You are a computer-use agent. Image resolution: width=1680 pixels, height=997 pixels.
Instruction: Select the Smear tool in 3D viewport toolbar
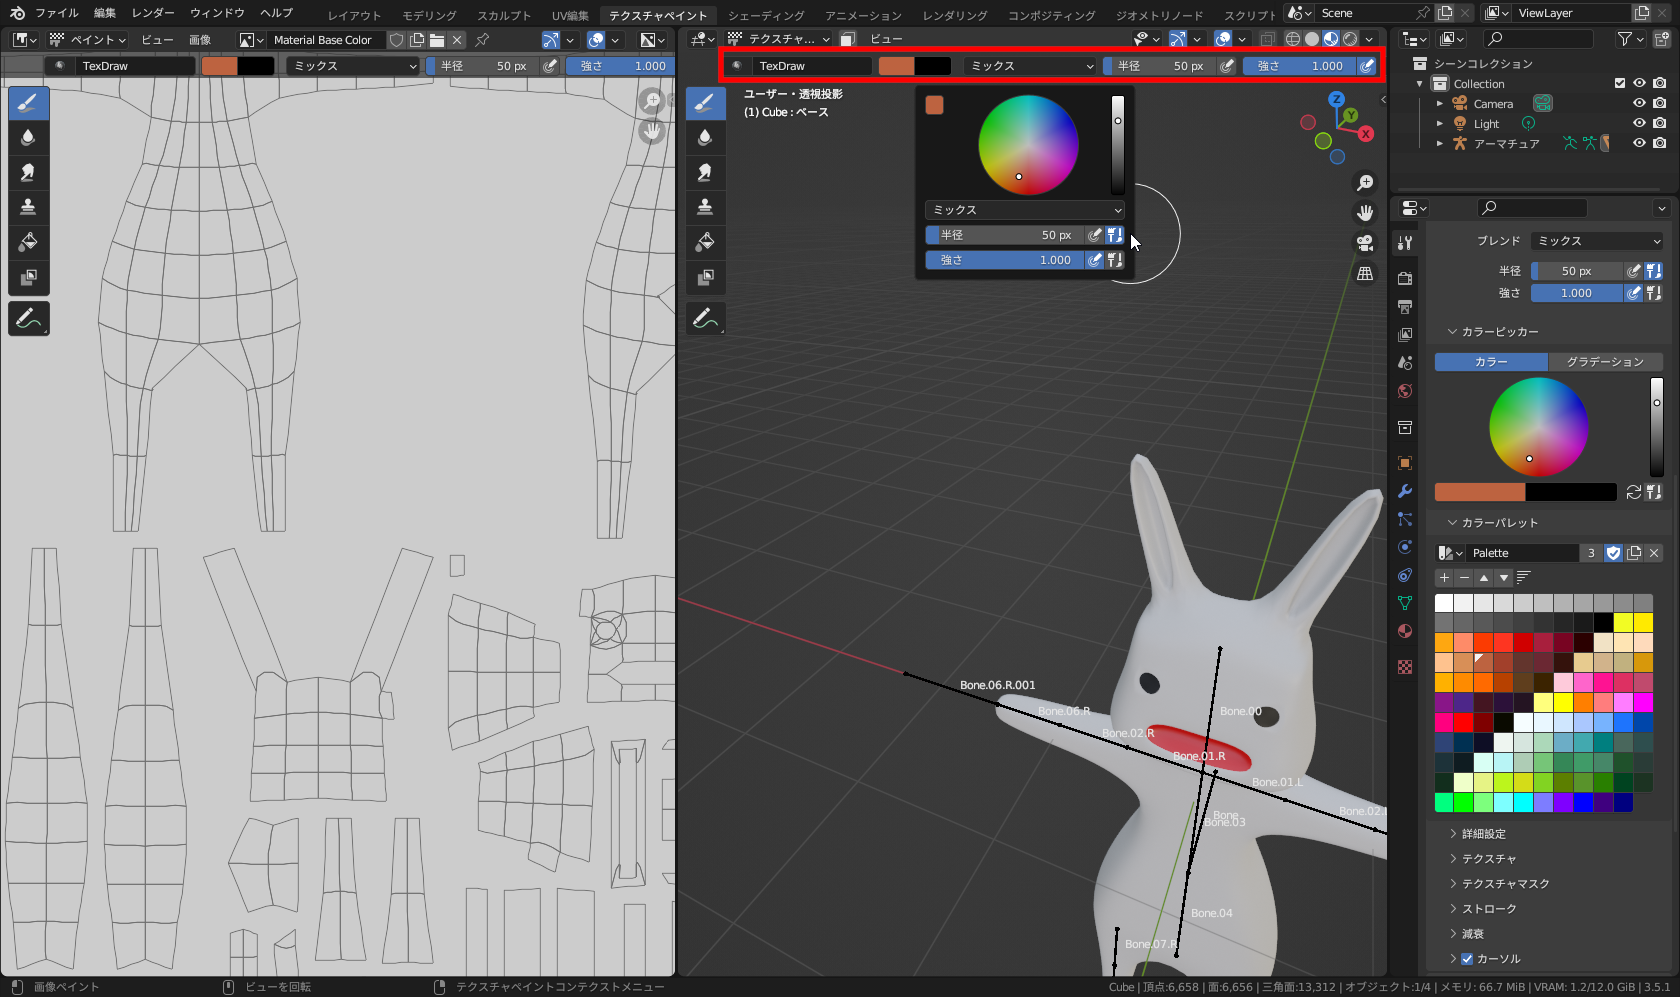point(705,172)
